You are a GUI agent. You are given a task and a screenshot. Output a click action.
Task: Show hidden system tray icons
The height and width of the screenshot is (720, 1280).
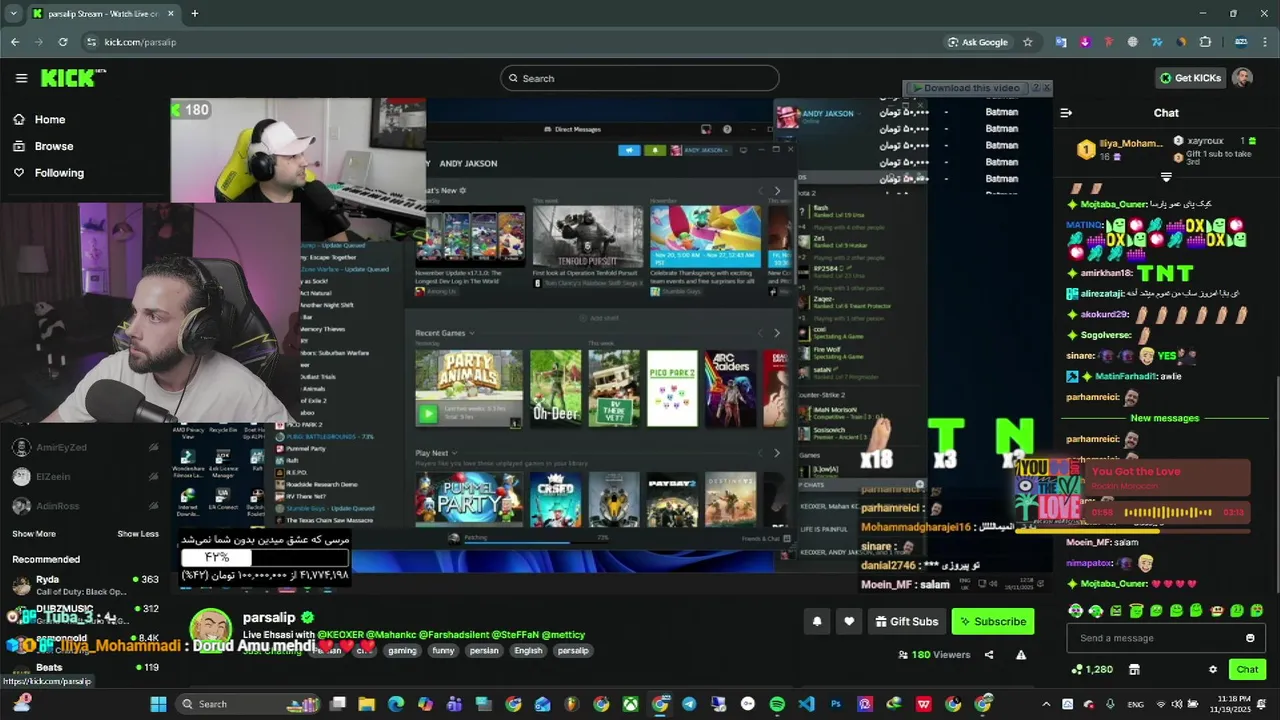coord(1046,704)
